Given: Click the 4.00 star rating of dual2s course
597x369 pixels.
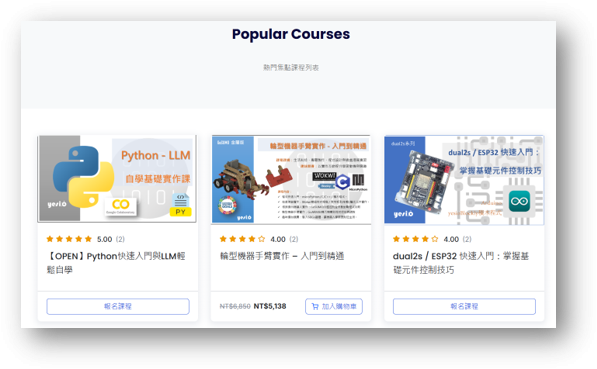Looking at the screenshot, I should [415, 239].
